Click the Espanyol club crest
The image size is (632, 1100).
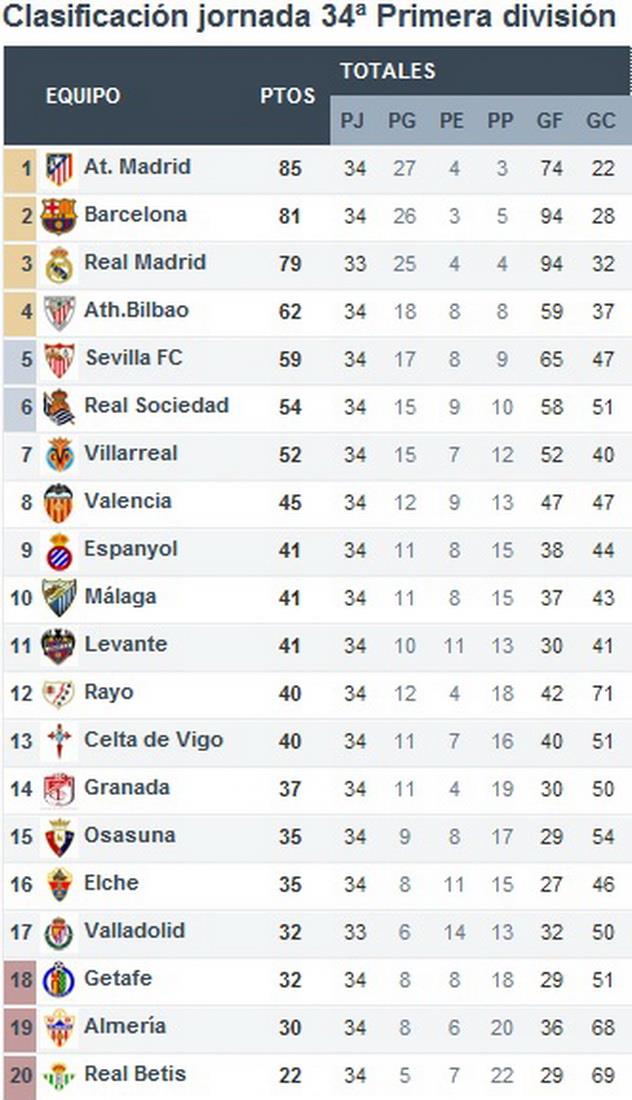point(59,551)
